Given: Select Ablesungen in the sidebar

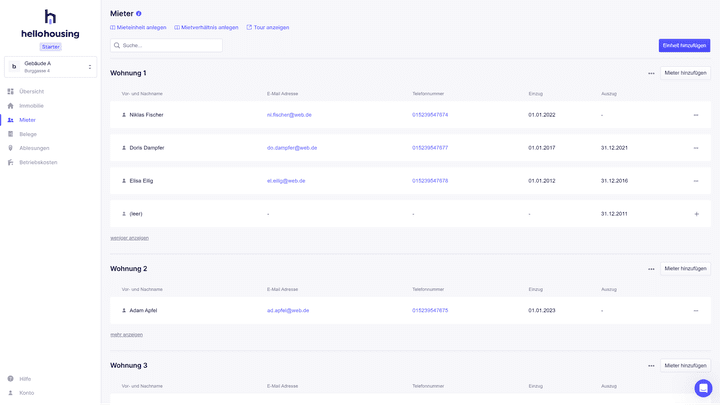Looking at the screenshot, I should [x=34, y=148].
